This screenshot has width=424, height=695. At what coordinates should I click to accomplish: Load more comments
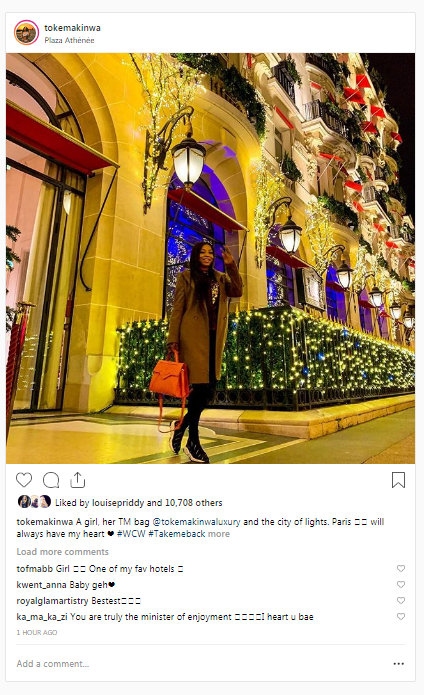[62, 551]
